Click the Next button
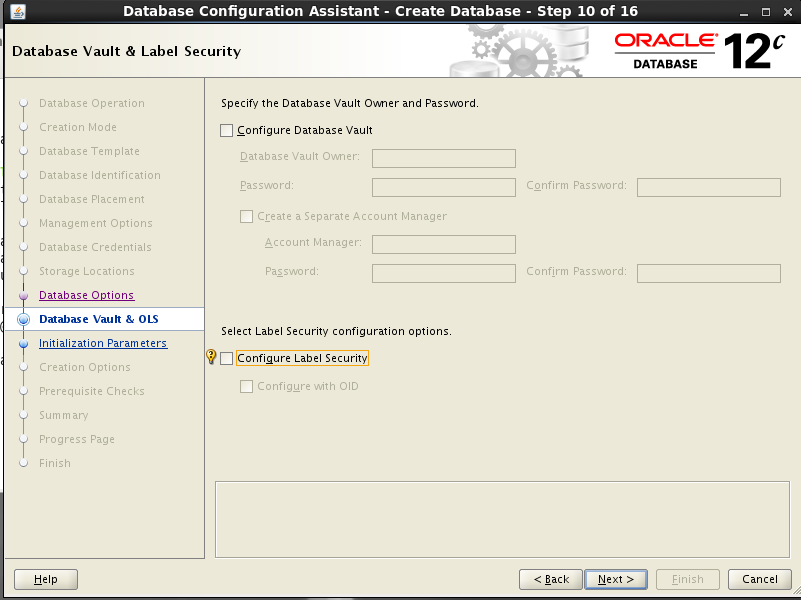The height and width of the screenshot is (600, 801). (x=616, y=579)
